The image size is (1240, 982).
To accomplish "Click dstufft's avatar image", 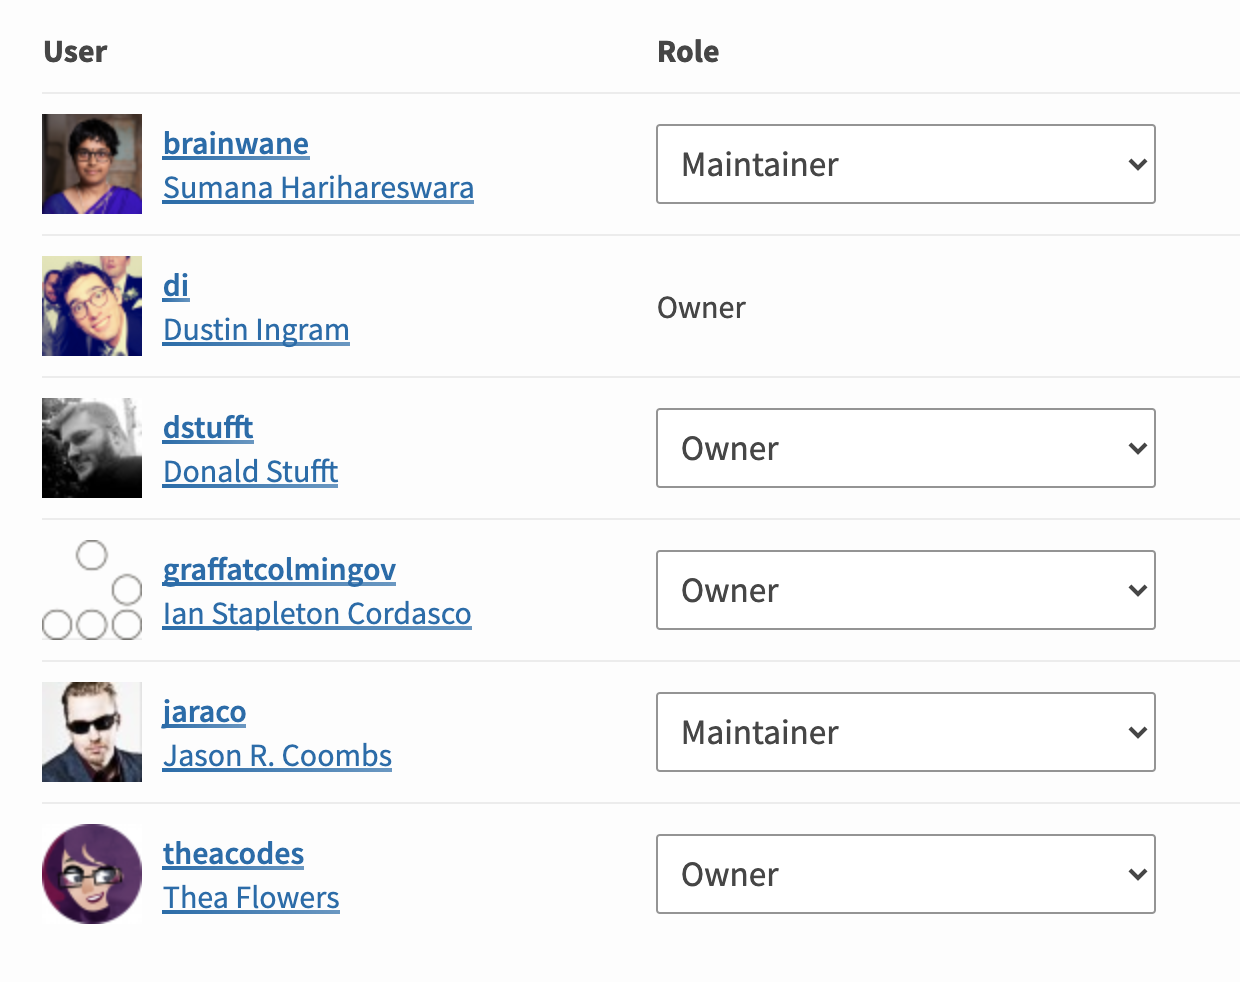I will pos(91,448).
